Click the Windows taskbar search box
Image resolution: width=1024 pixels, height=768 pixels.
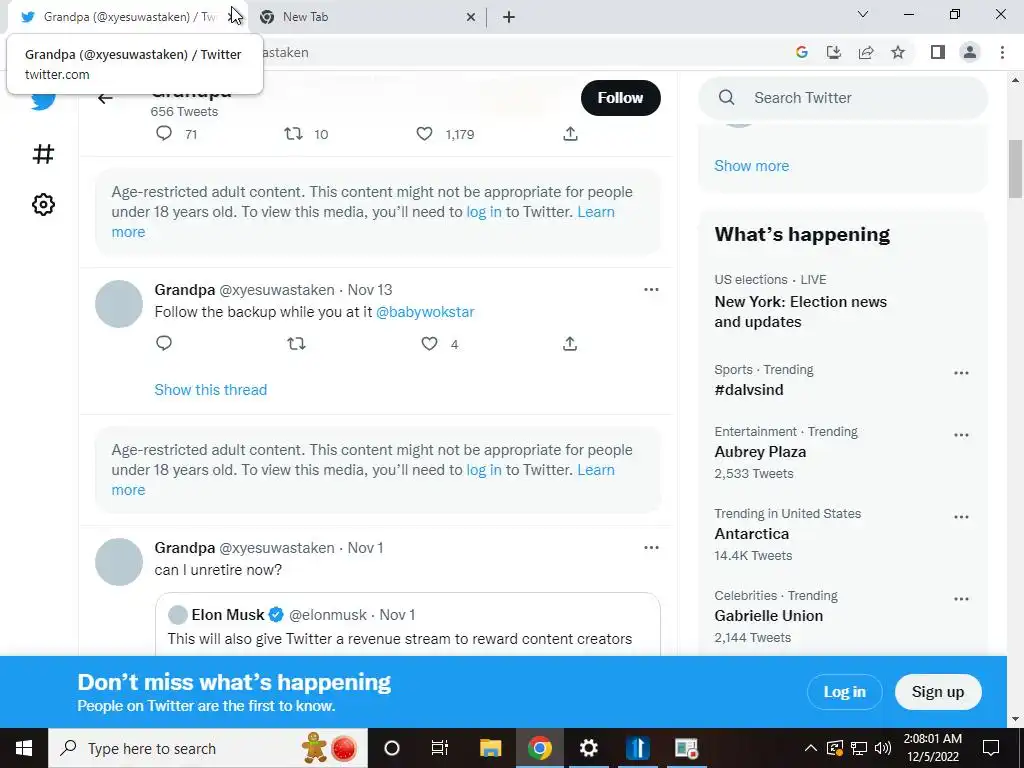point(208,748)
